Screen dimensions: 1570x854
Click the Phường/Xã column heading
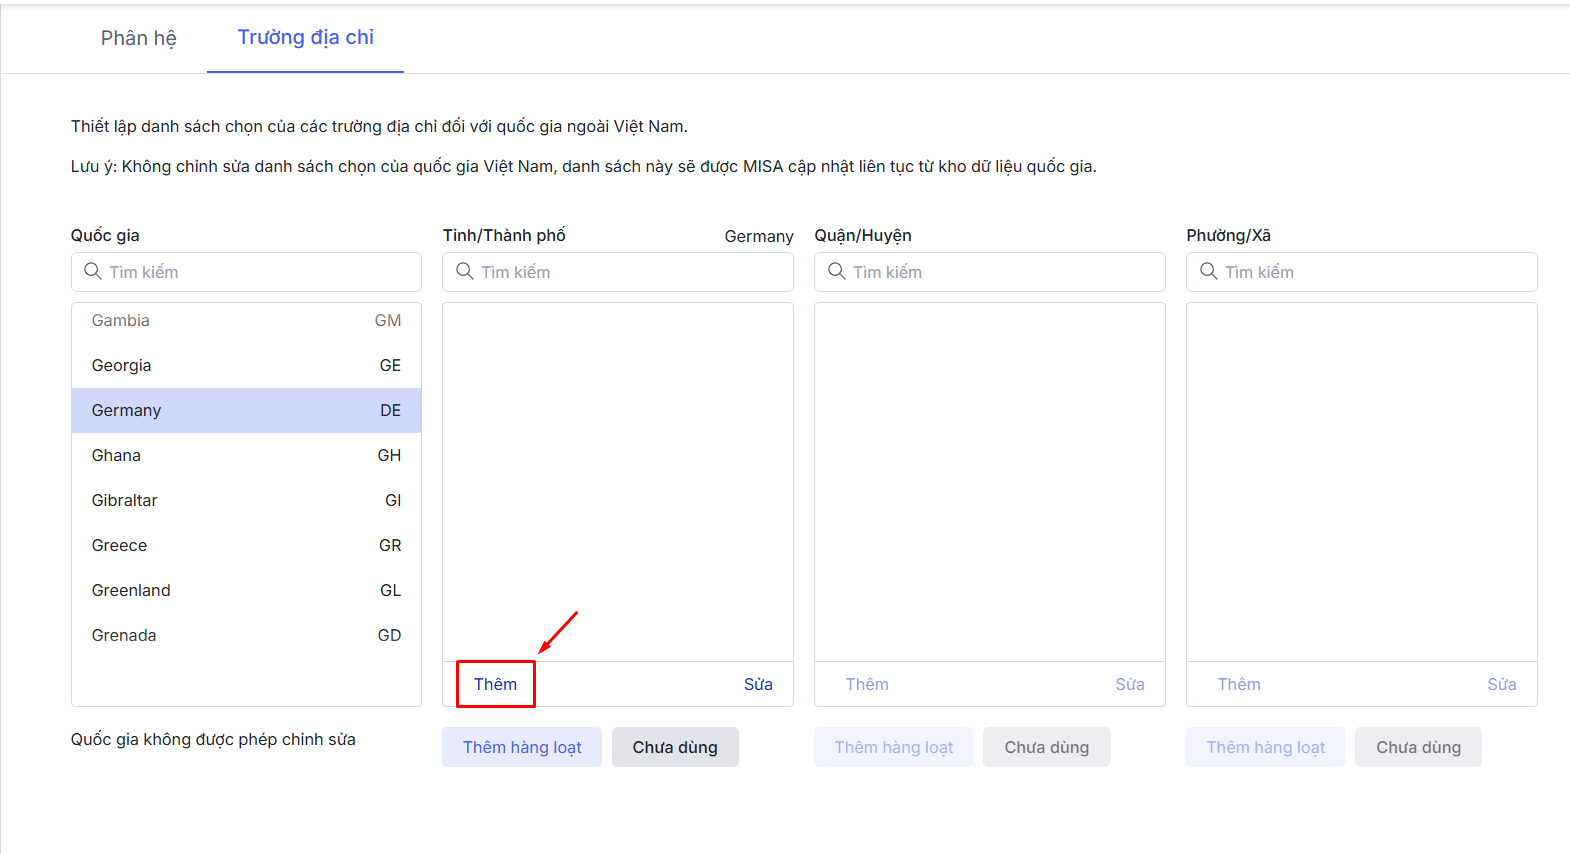coord(1228,236)
